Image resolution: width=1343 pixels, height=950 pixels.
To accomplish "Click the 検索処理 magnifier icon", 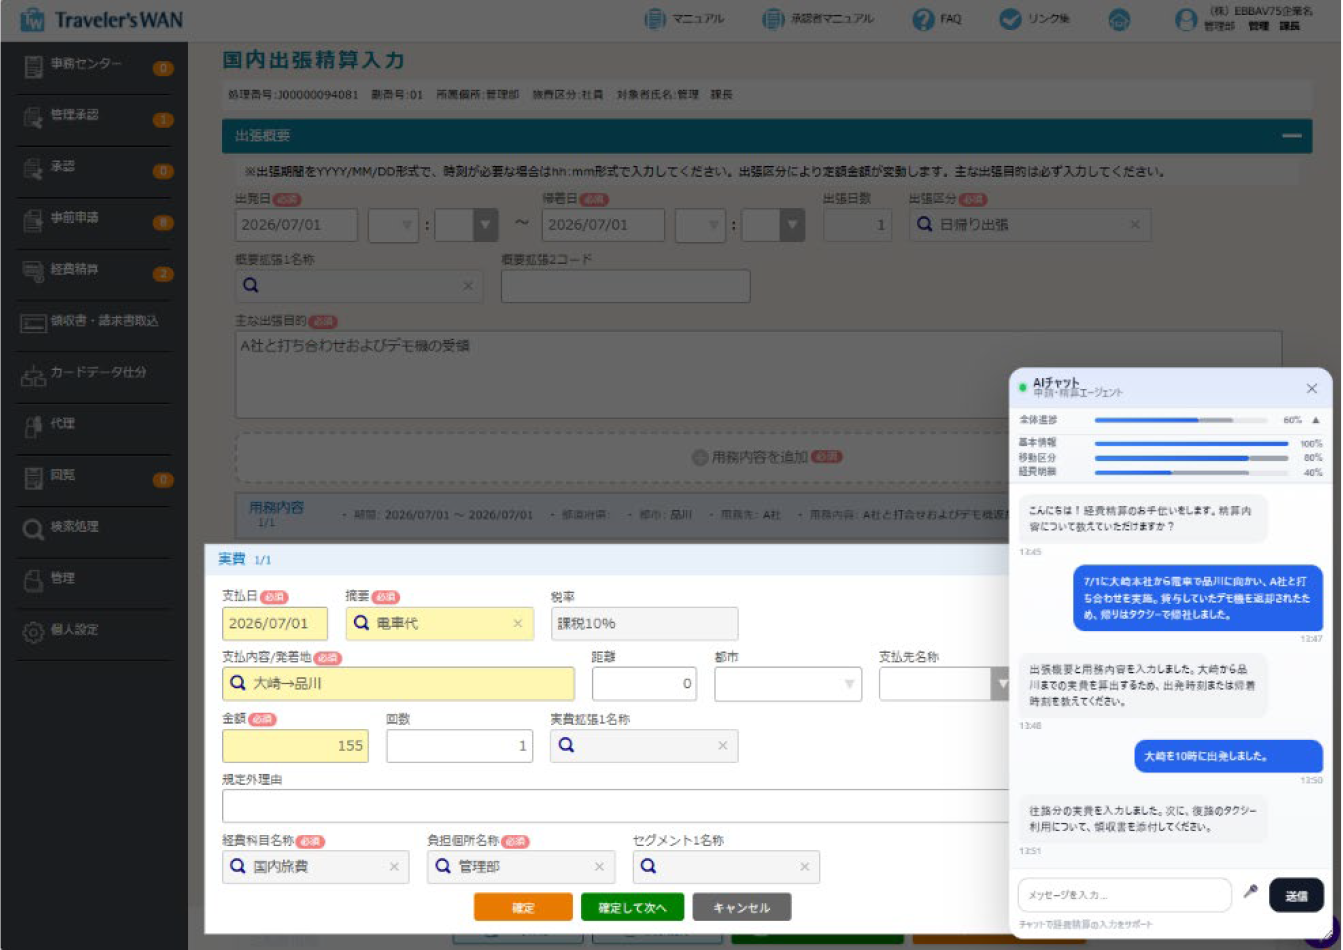I will tap(33, 528).
